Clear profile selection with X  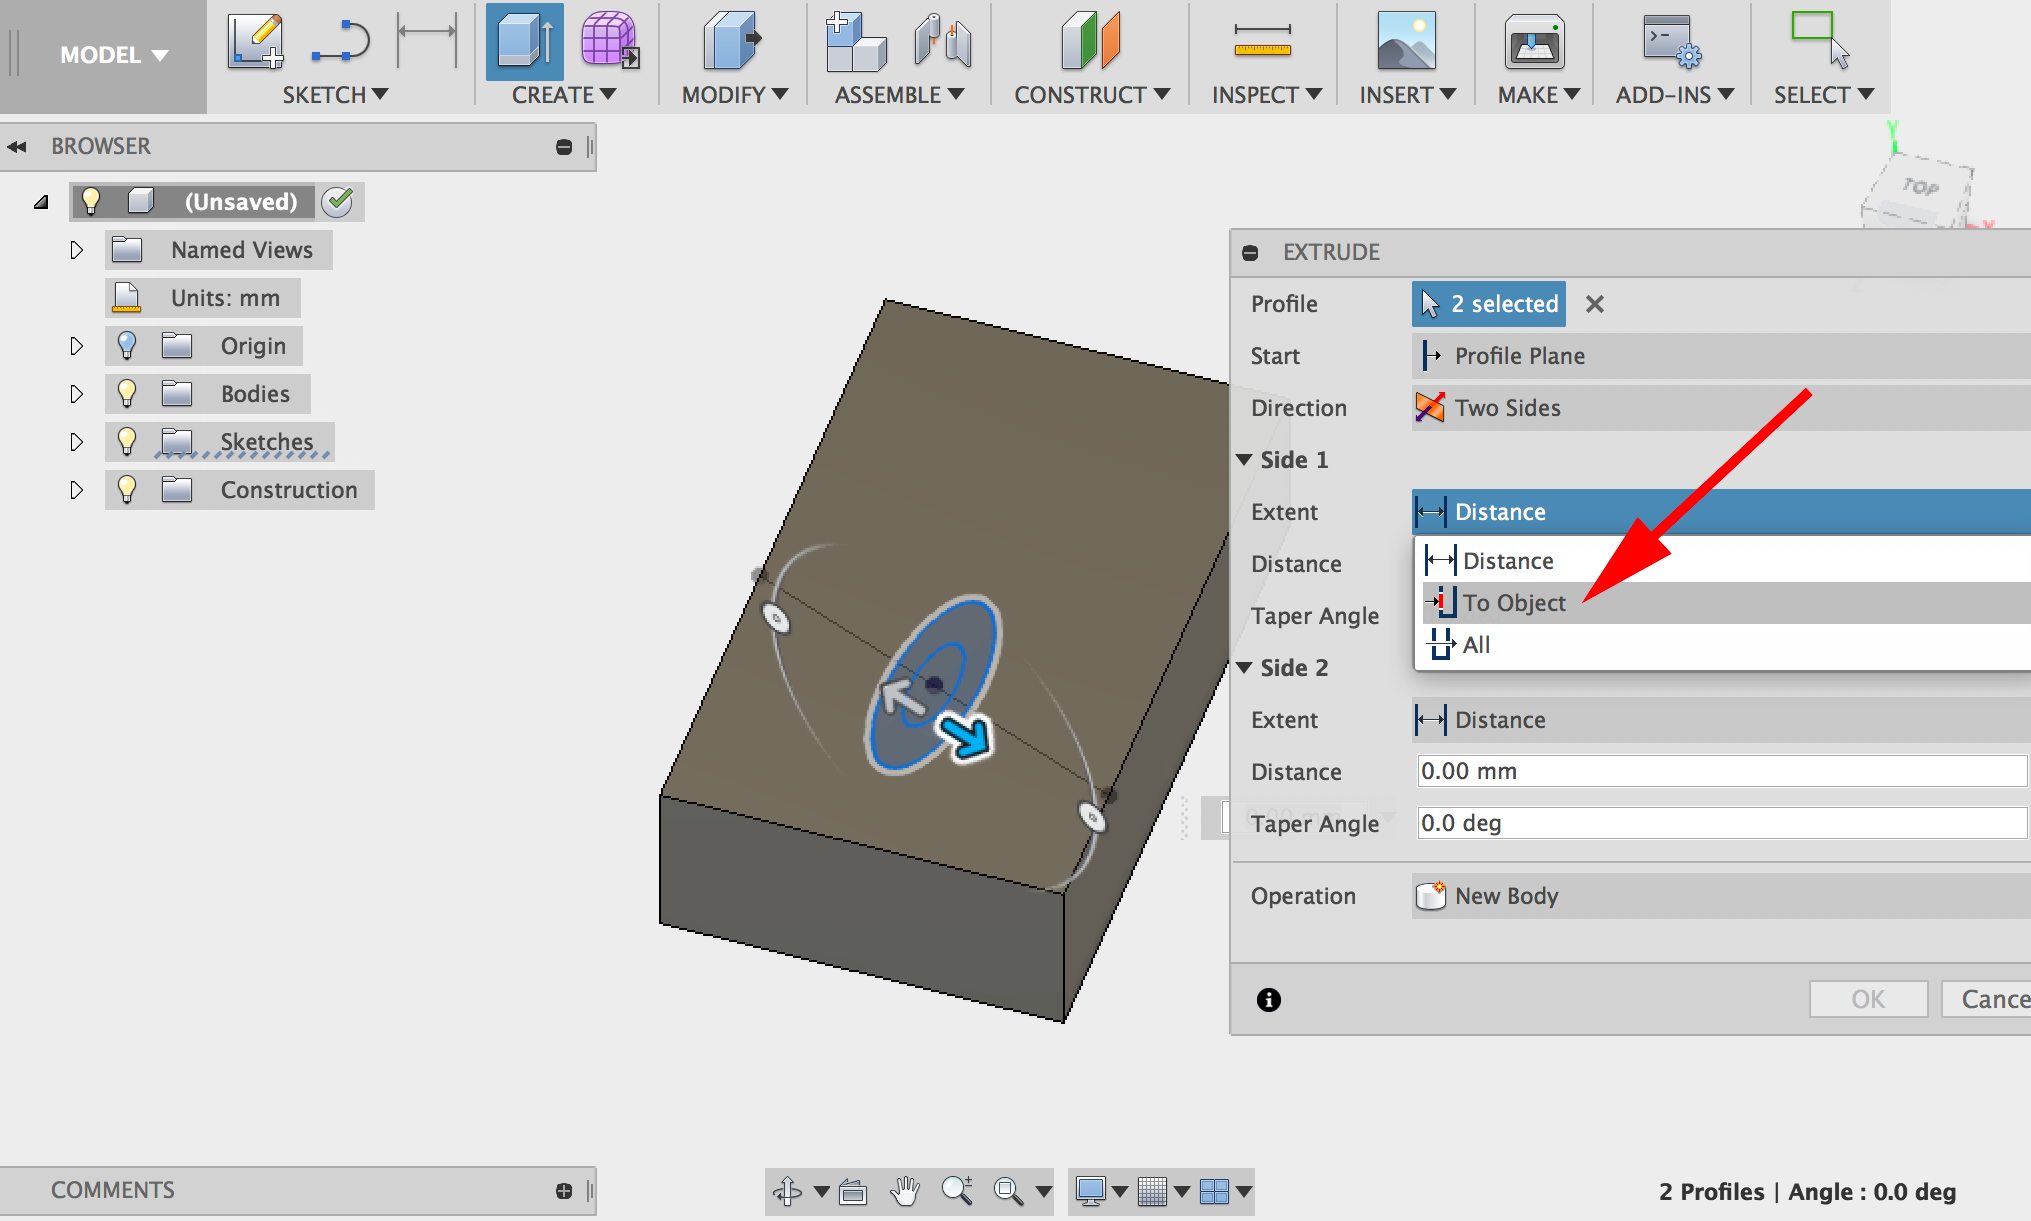point(1595,304)
